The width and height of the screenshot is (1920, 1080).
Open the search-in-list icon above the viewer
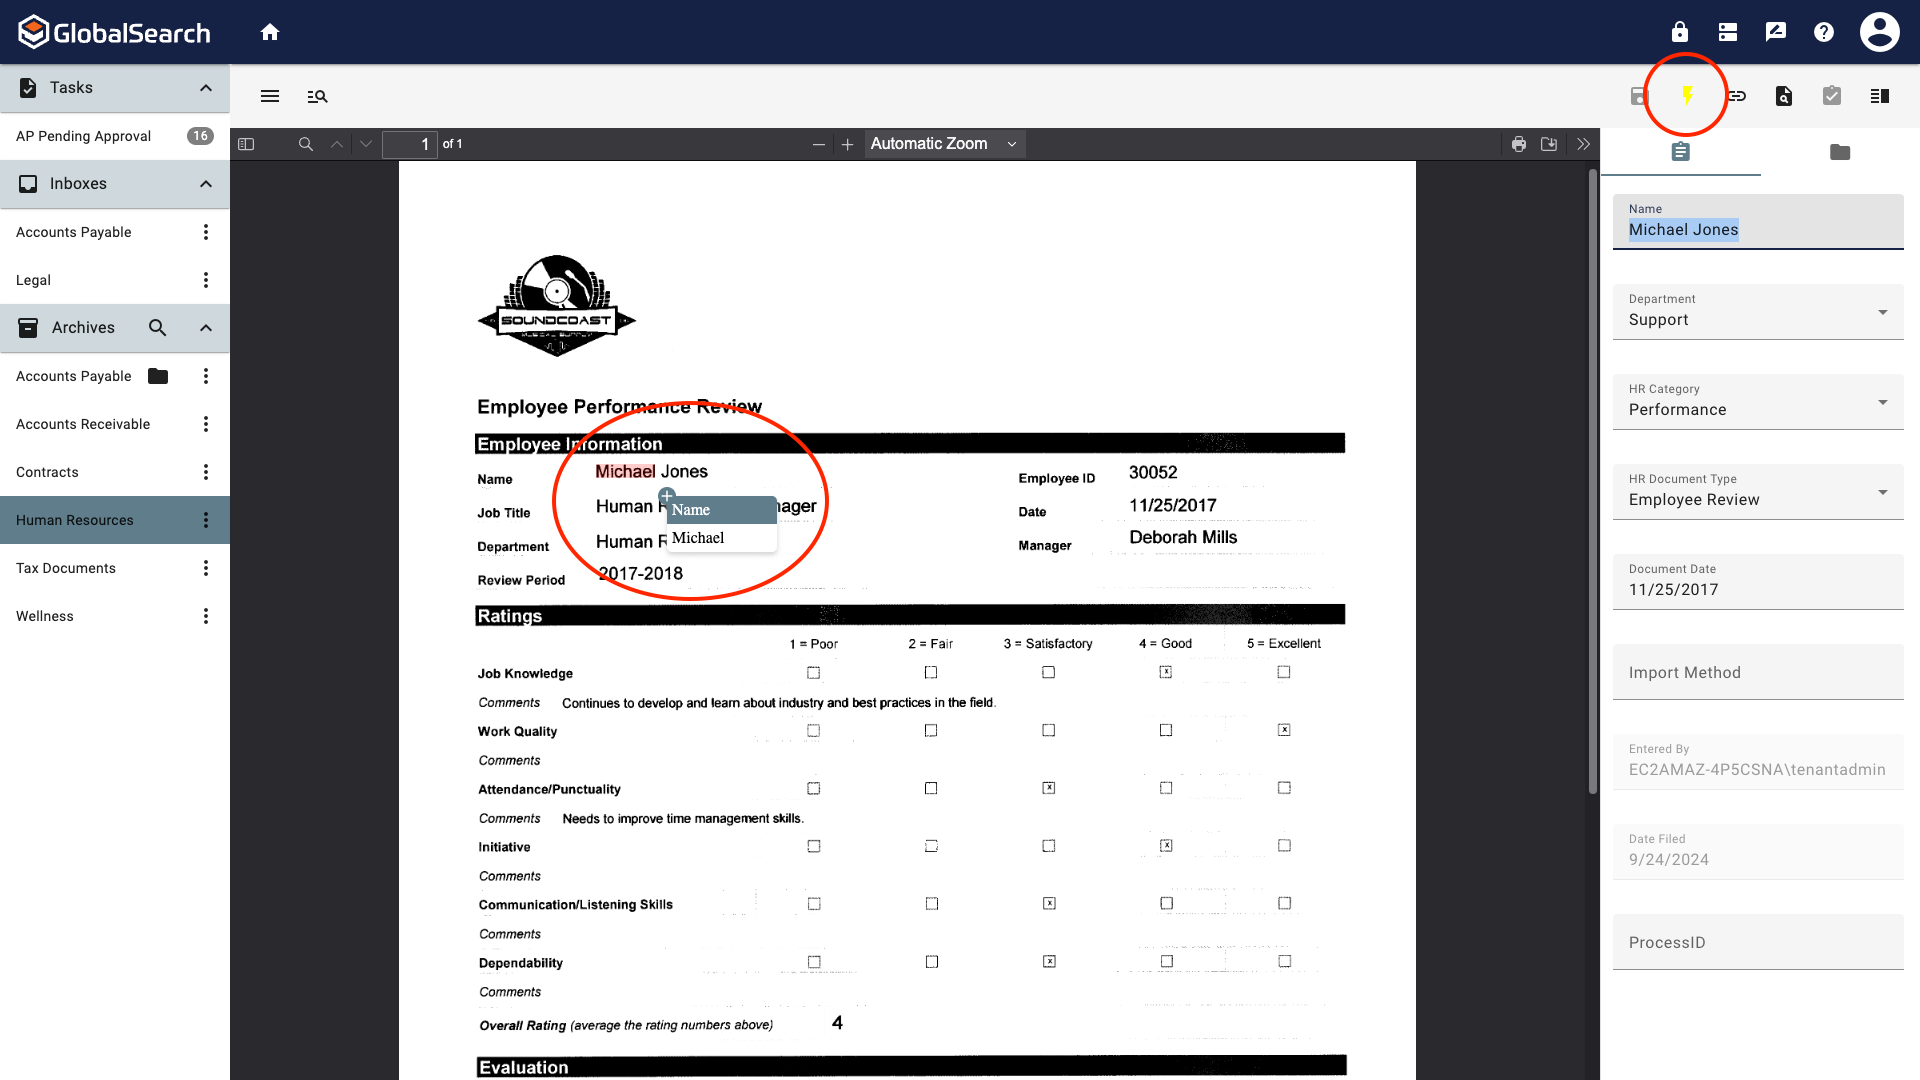click(318, 96)
